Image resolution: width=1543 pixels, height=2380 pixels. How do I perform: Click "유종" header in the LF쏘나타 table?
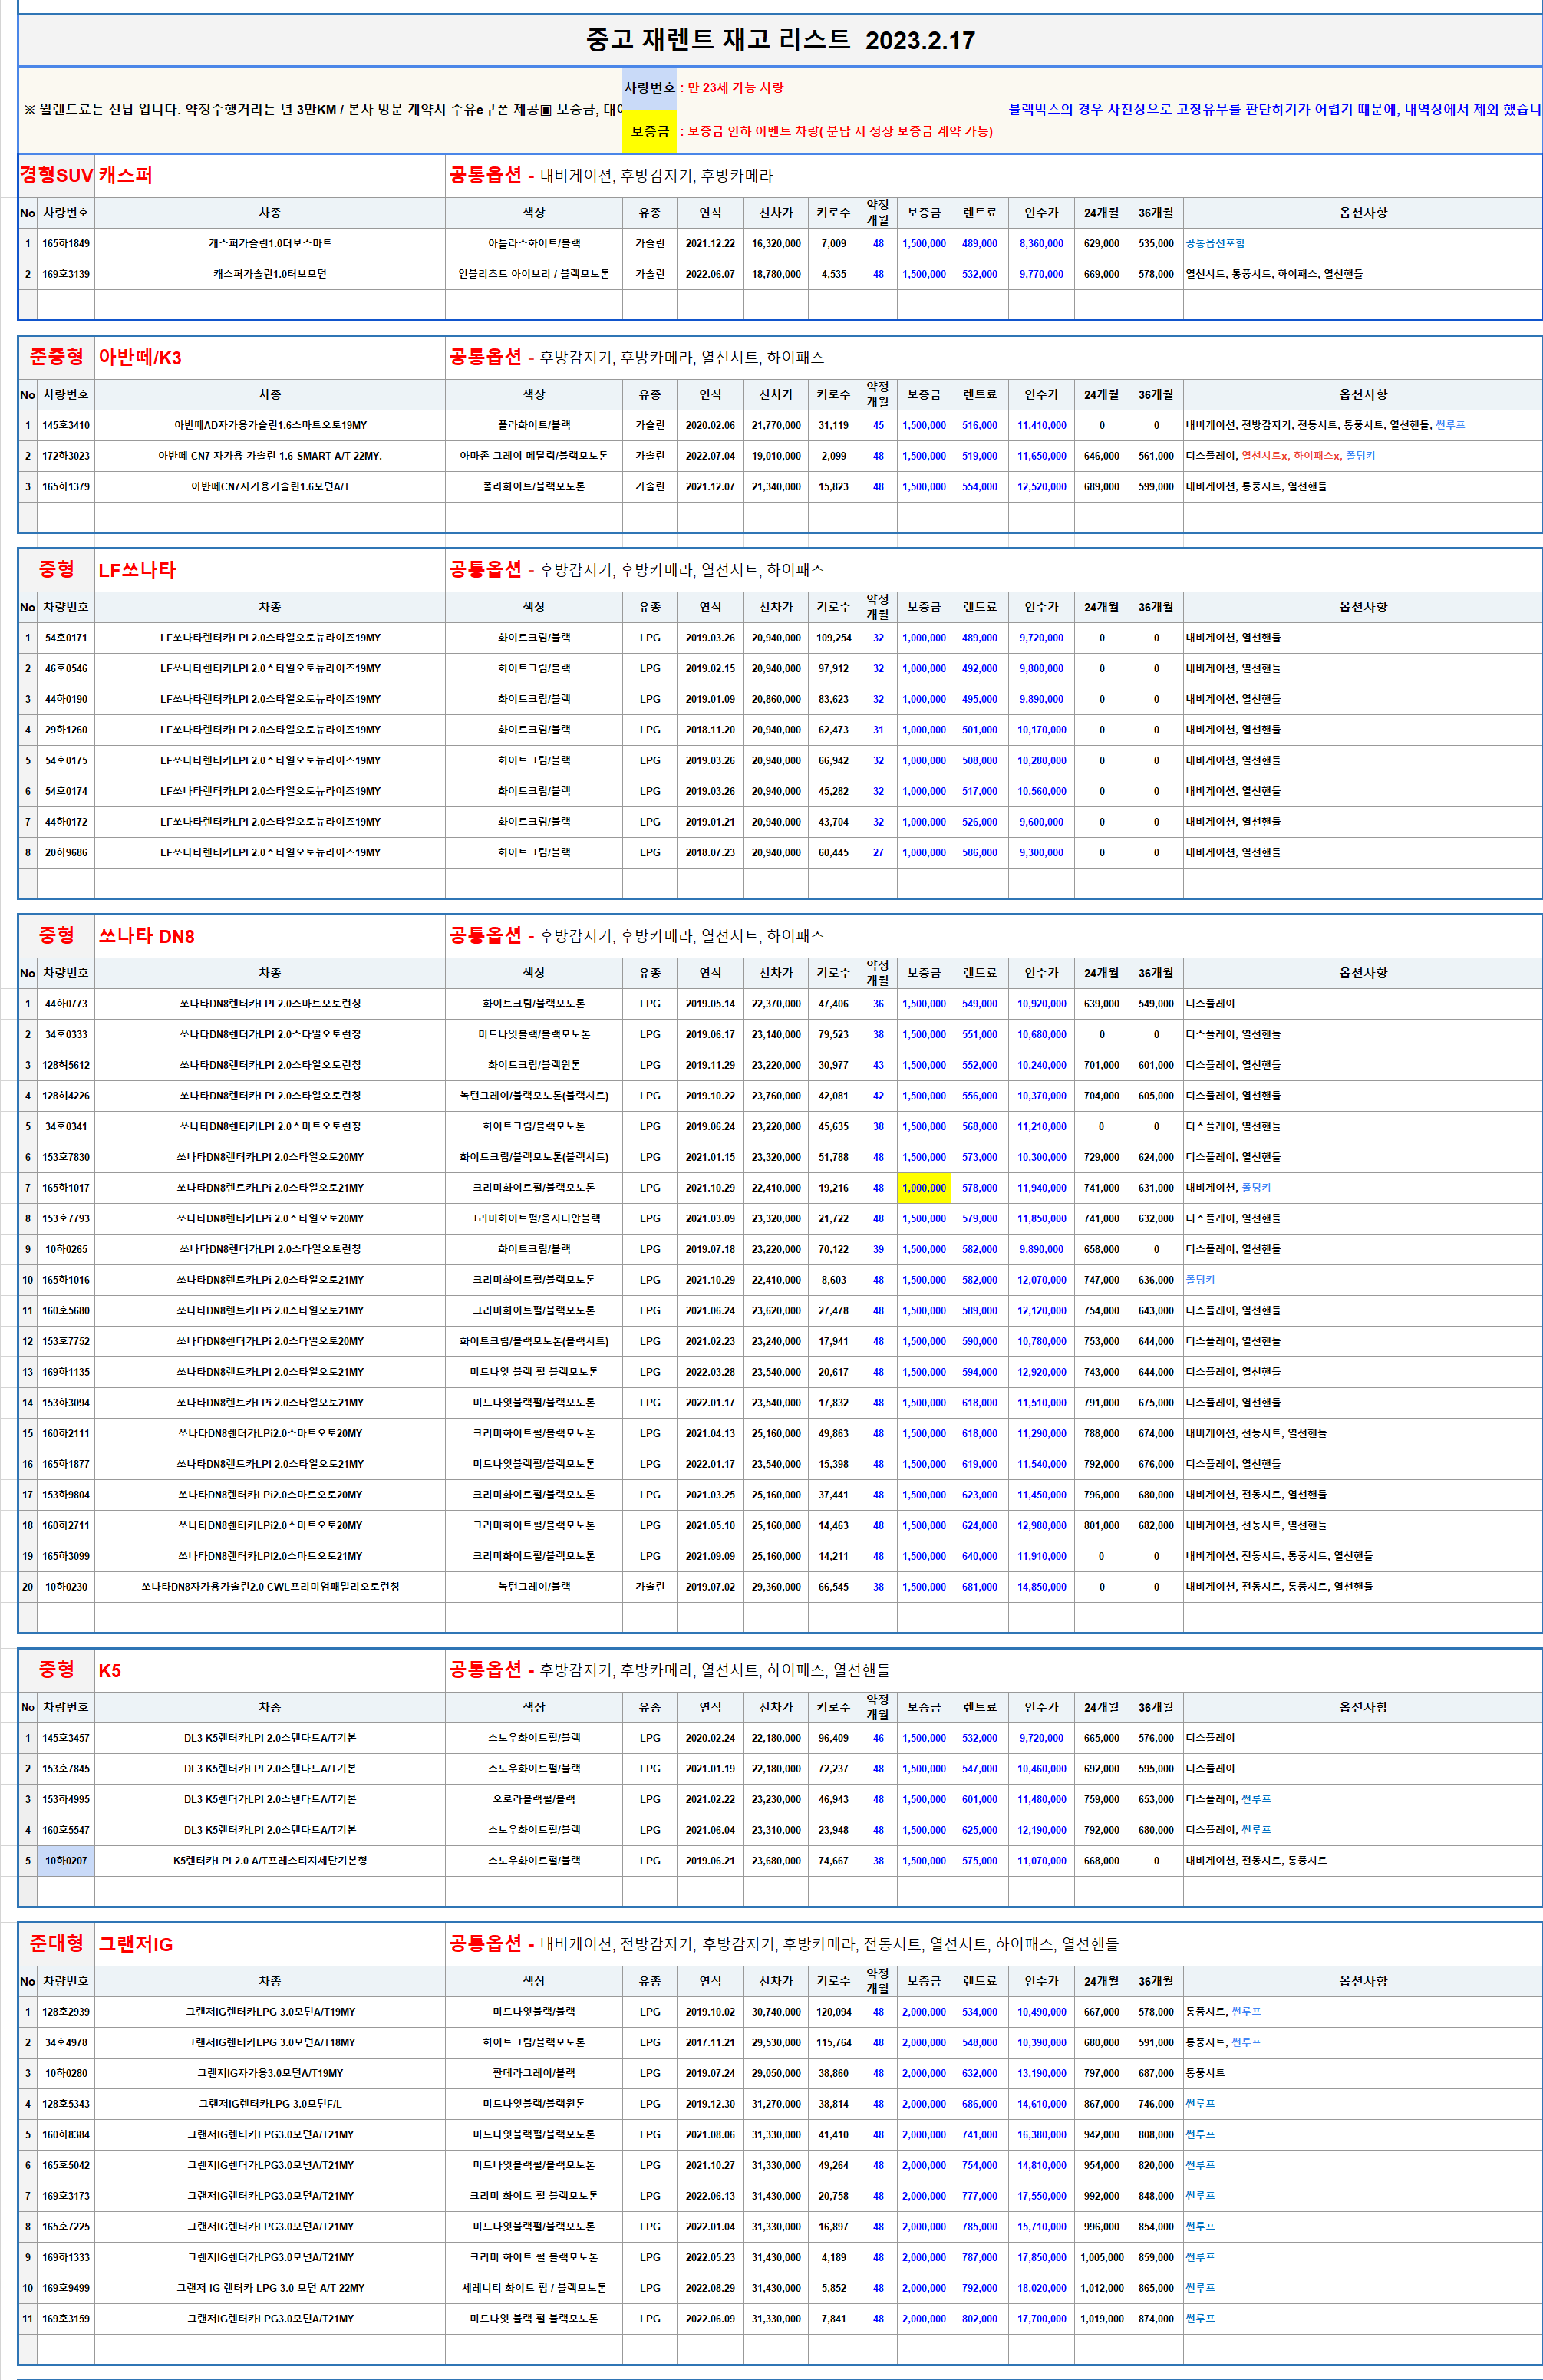650,607
